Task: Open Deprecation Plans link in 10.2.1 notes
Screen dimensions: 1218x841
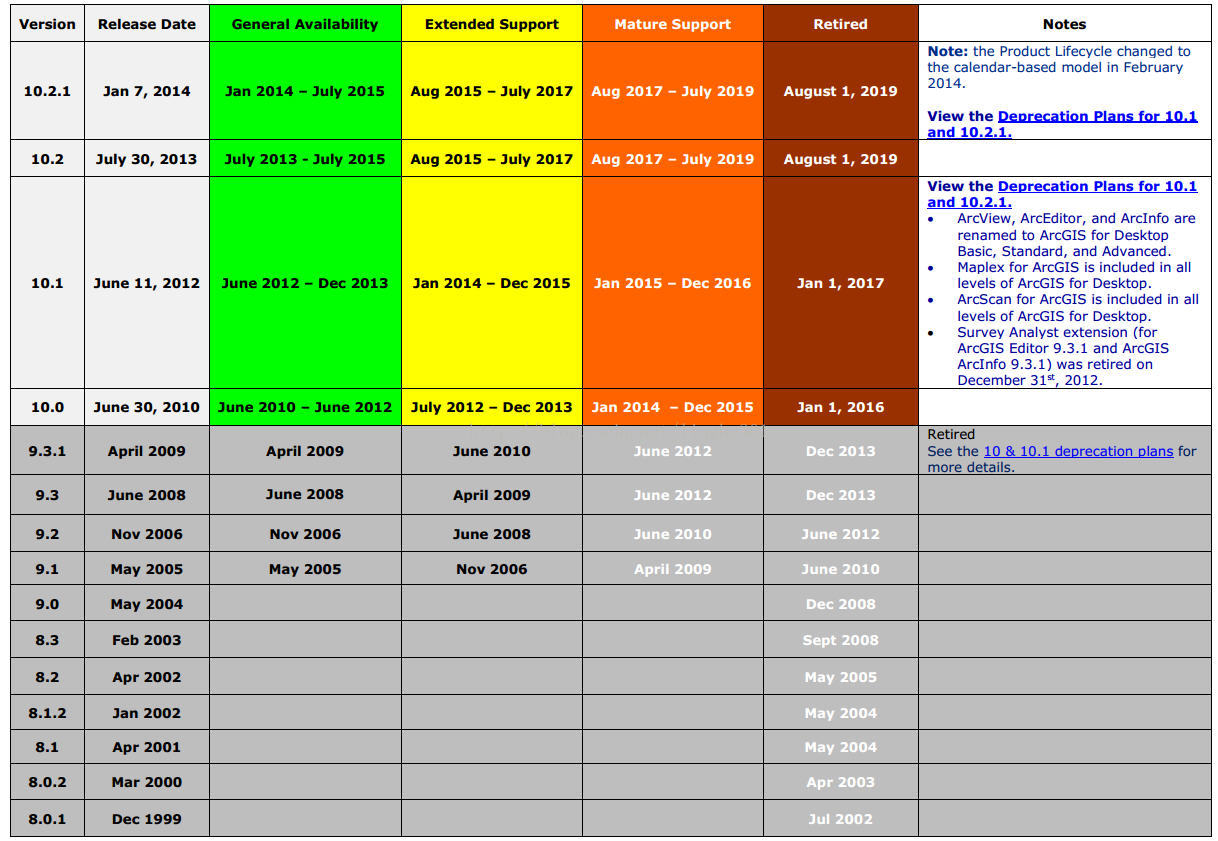Action: (x=1062, y=124)
